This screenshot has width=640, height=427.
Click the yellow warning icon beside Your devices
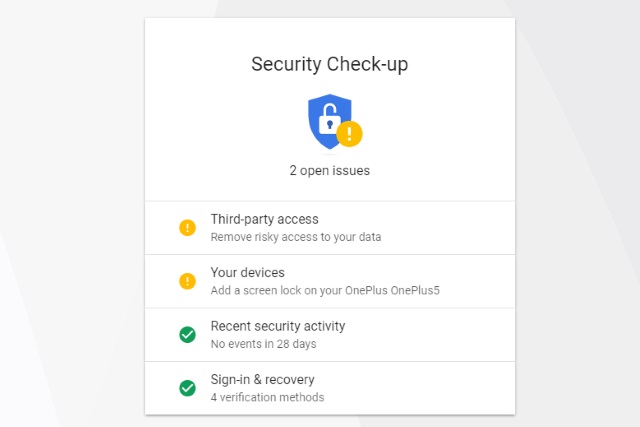pyautogui.click(x=187, y=281)
